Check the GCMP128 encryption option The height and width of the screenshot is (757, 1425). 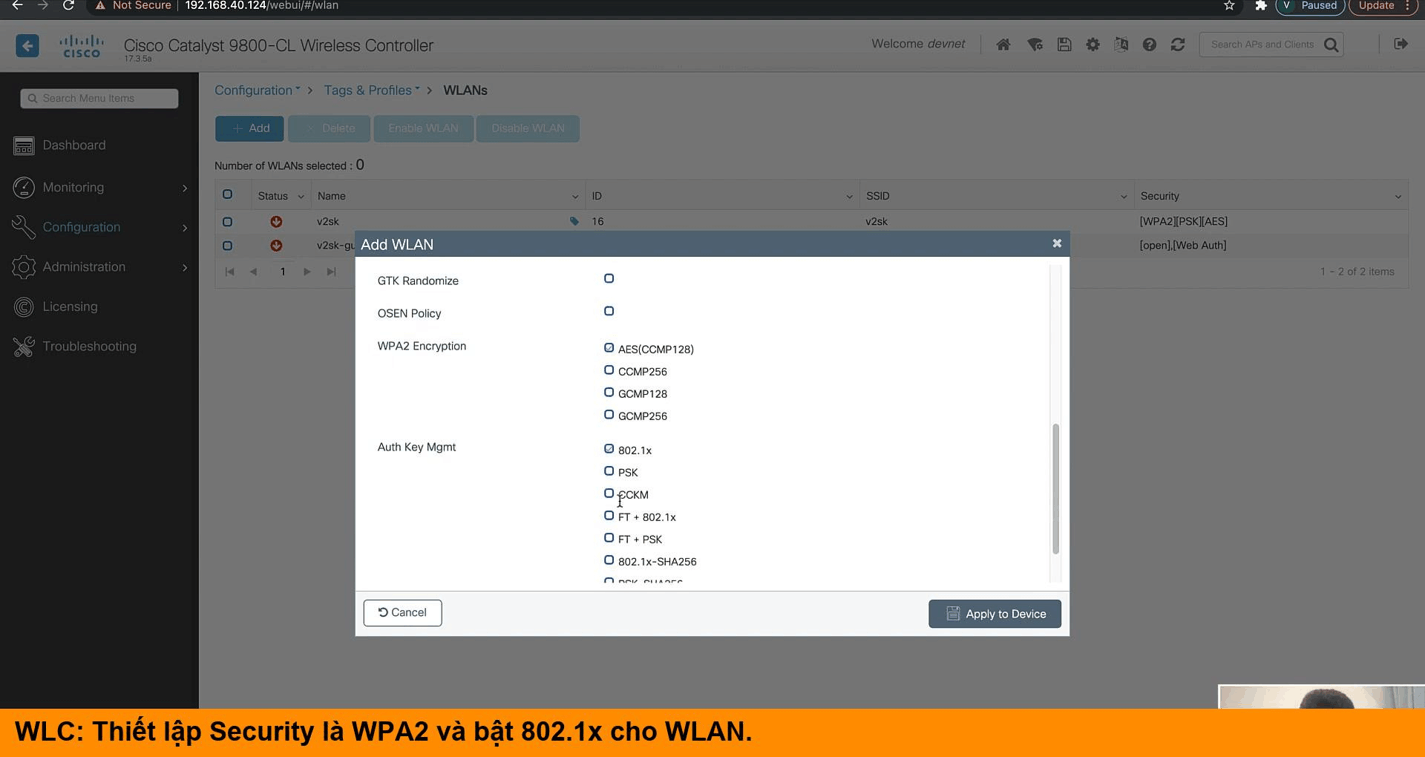pyautogui.click(x=609, y=392)
